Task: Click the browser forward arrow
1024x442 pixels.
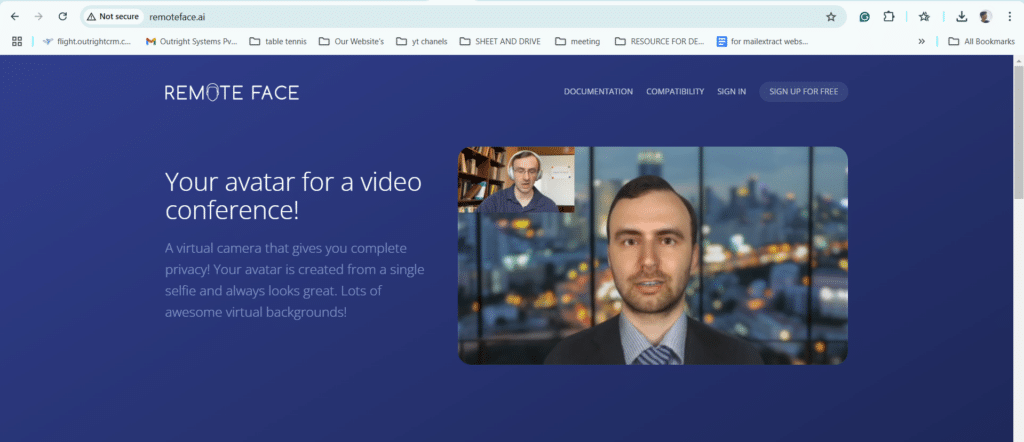Action: point(39,16)
